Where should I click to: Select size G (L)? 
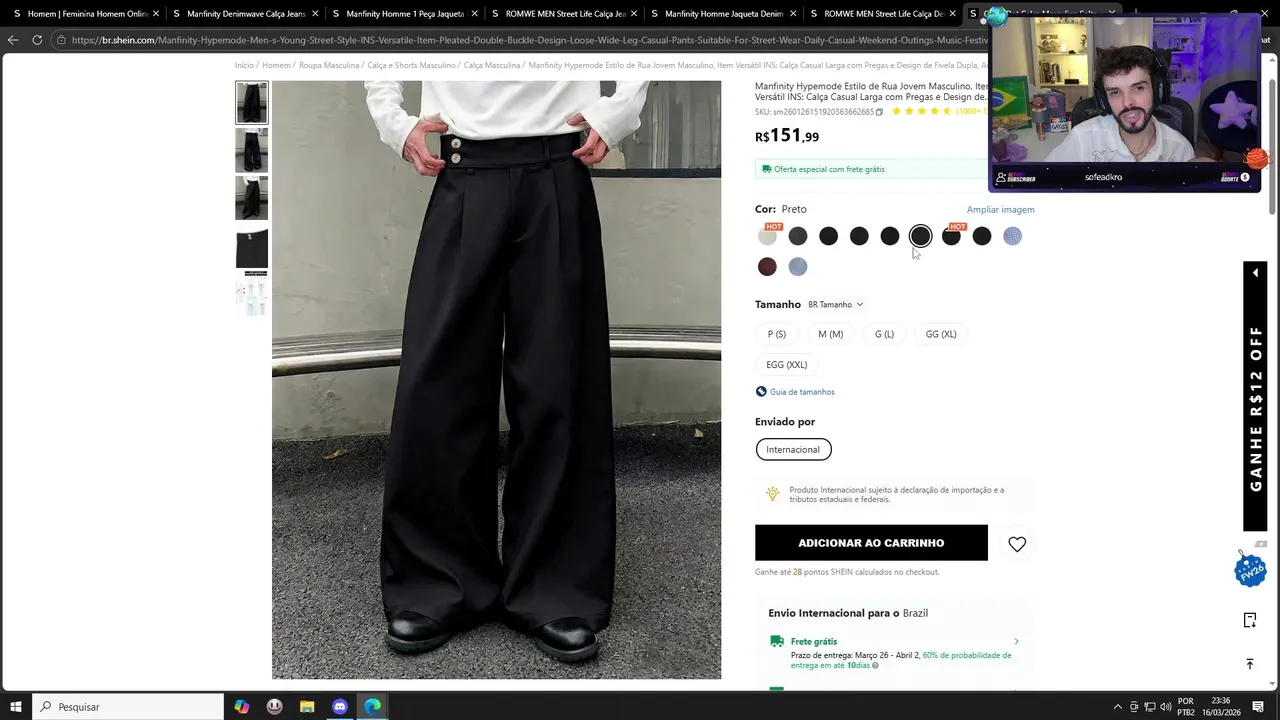pyautogui.click(x=884, y=334)
